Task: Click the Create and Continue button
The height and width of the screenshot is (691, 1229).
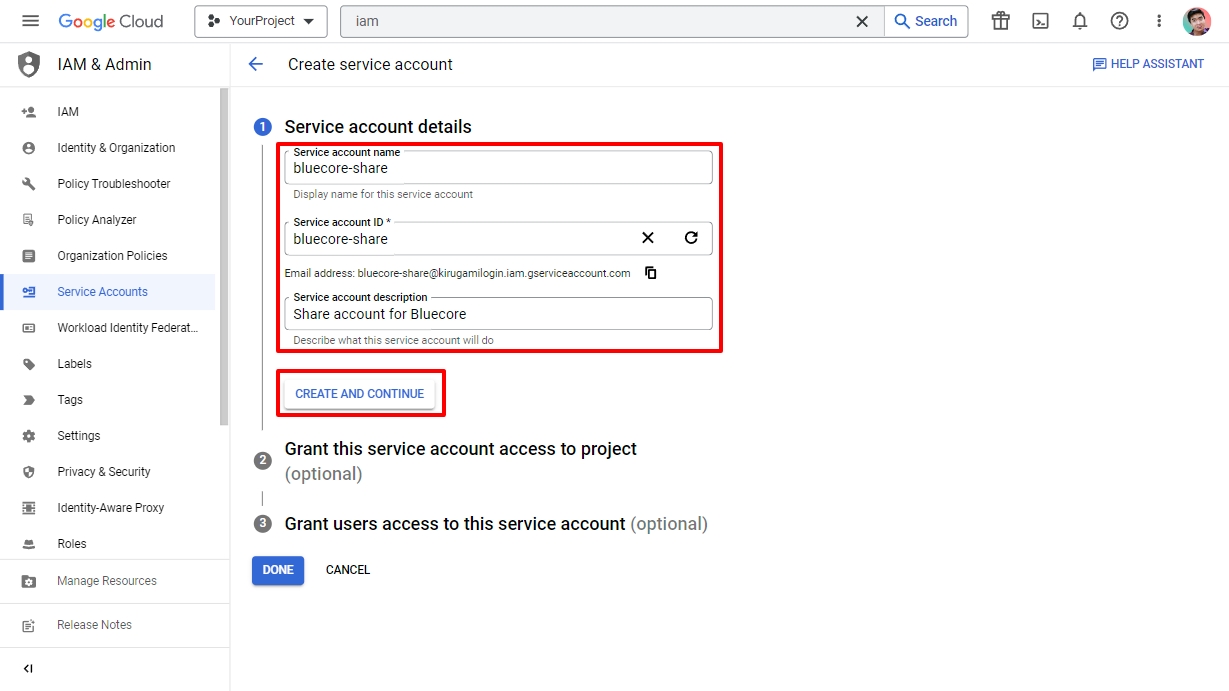Action: 360,394
